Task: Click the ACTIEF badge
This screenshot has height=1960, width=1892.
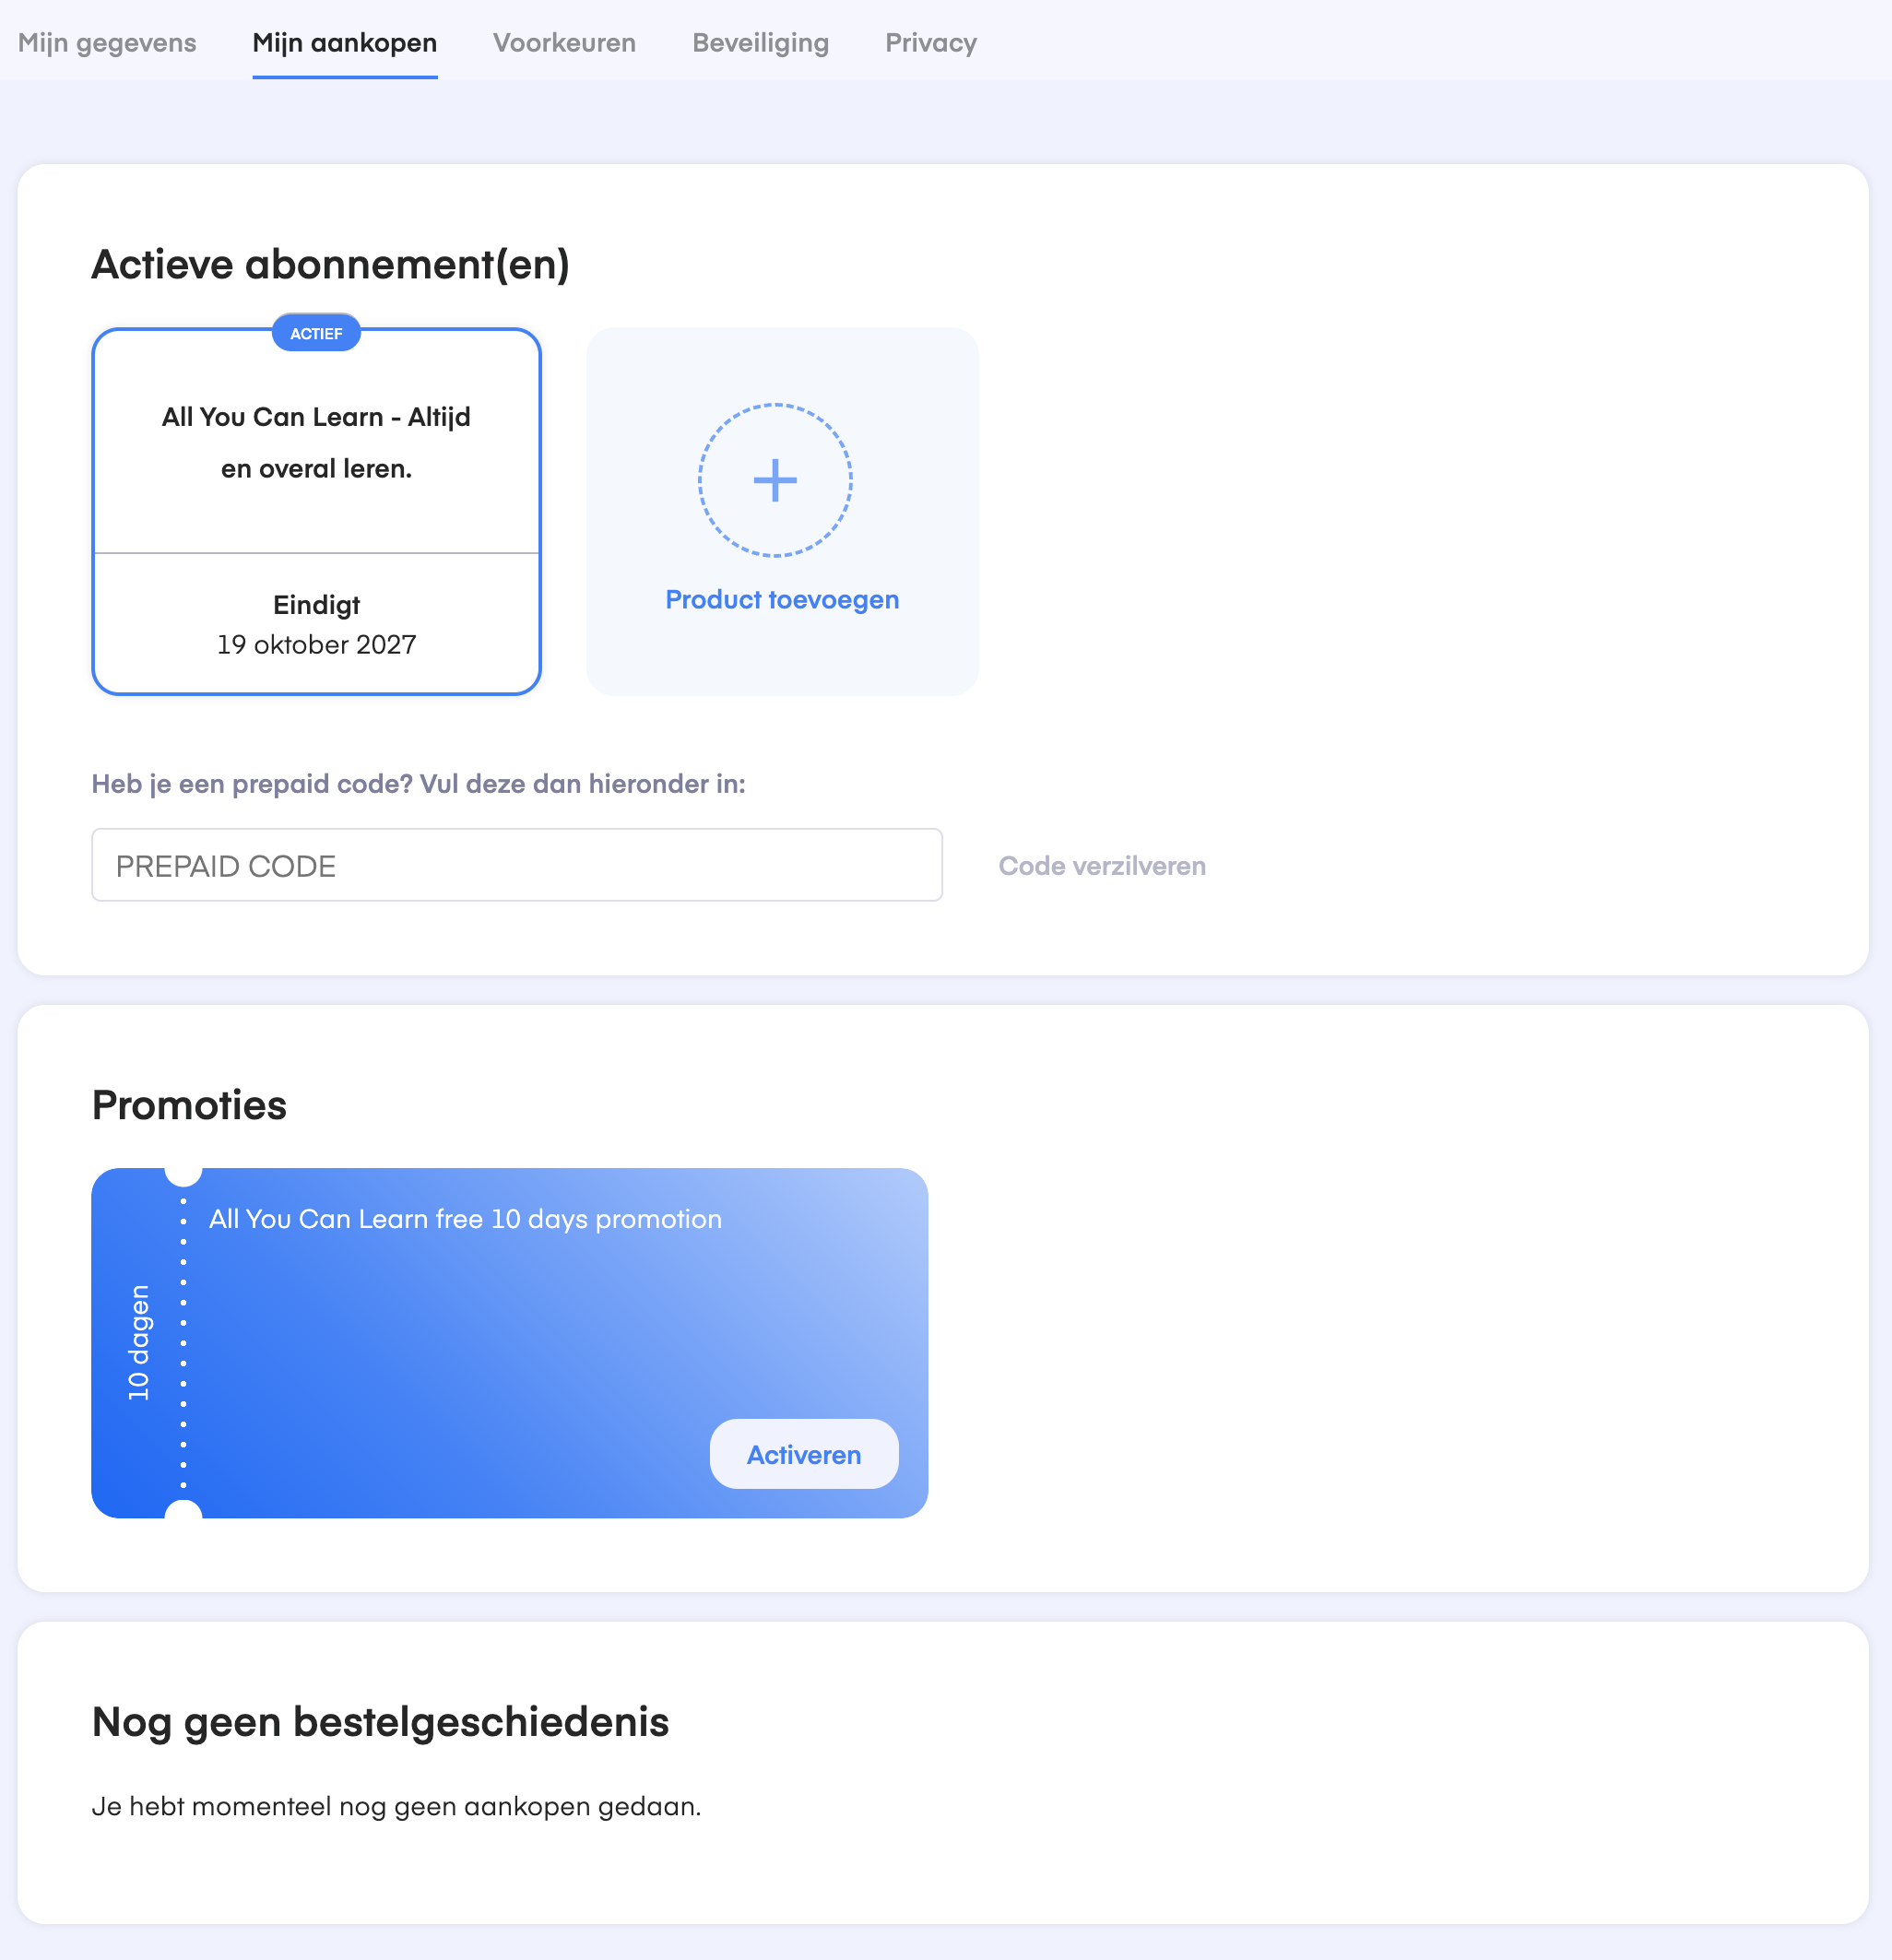Action: click(x=316, y=333)
